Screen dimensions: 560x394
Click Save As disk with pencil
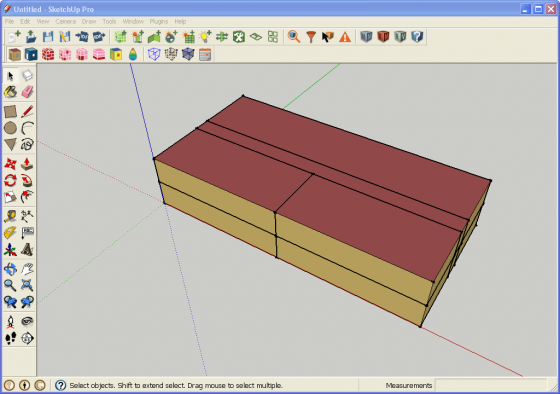click(x=65, y=36)
